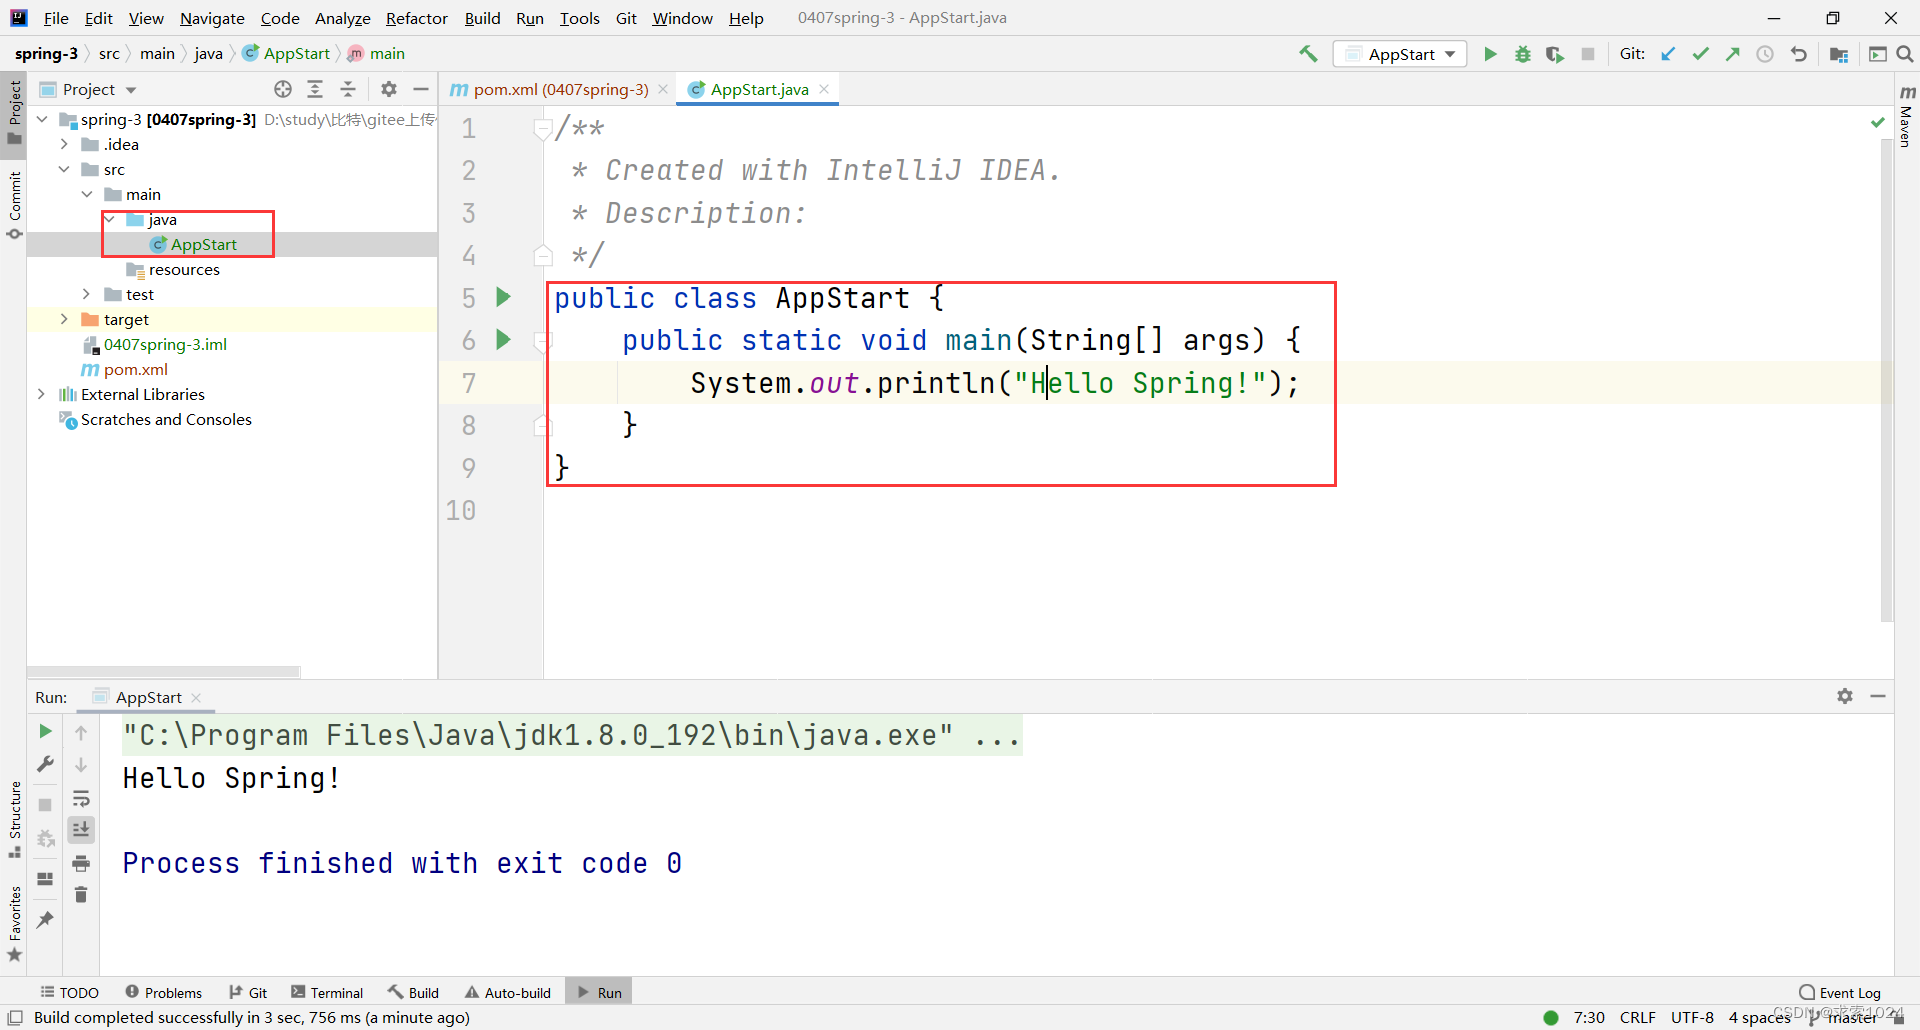Click the pin tab icon in Run panel
1920x1030 pixels.
pyautogui.click(x=45, y=919)
